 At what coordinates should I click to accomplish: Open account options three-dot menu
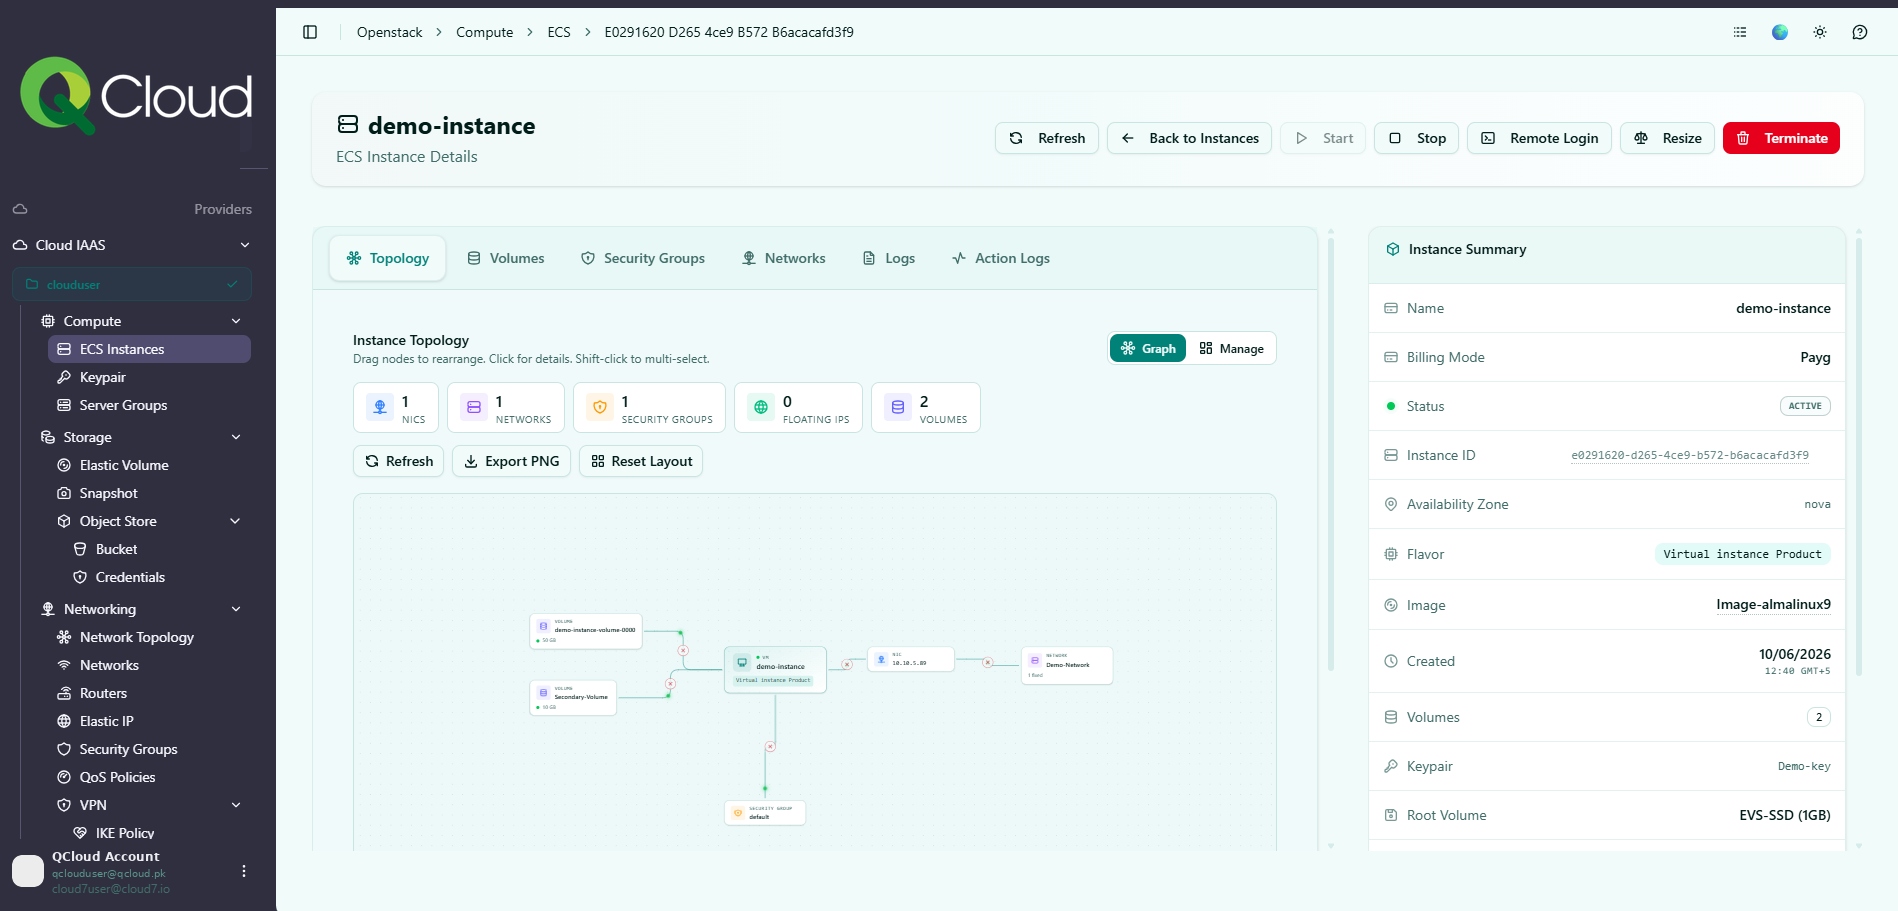(244, 871)
